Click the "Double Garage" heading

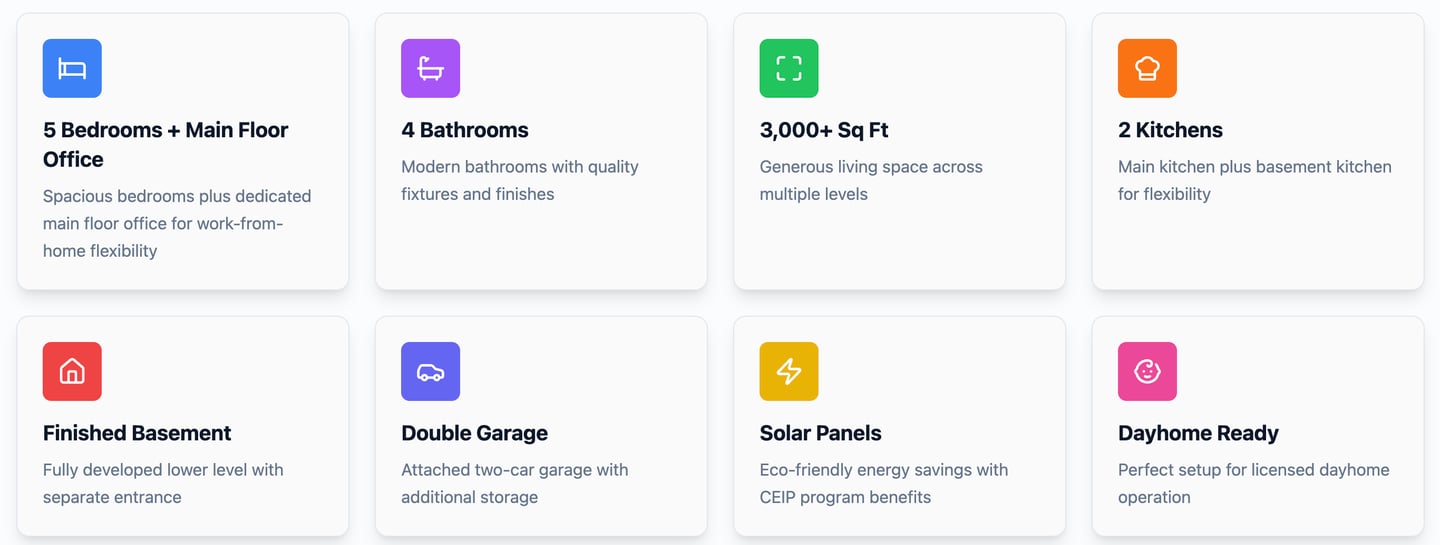(474, 433)
